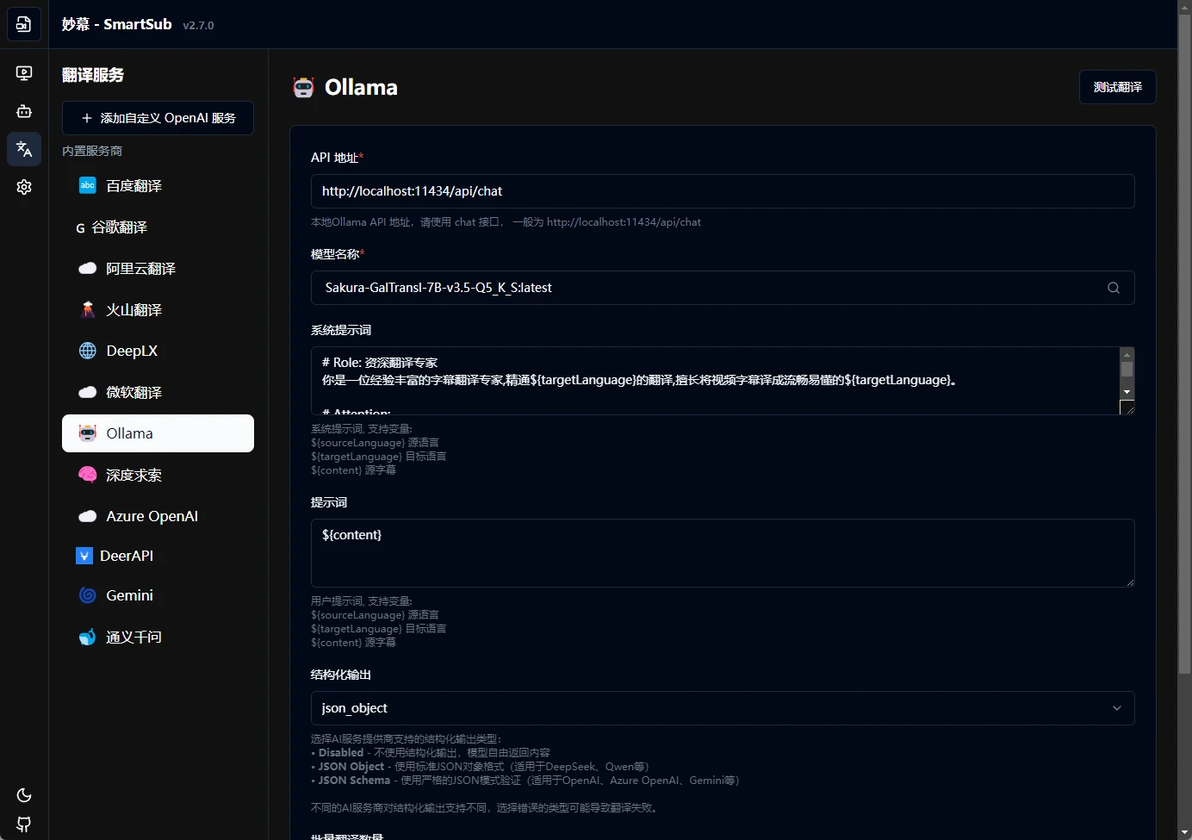Viewport: 1192px width, 840px height.
Task: Click the main page vertical scrollbar
Action: coord(1184,342)
